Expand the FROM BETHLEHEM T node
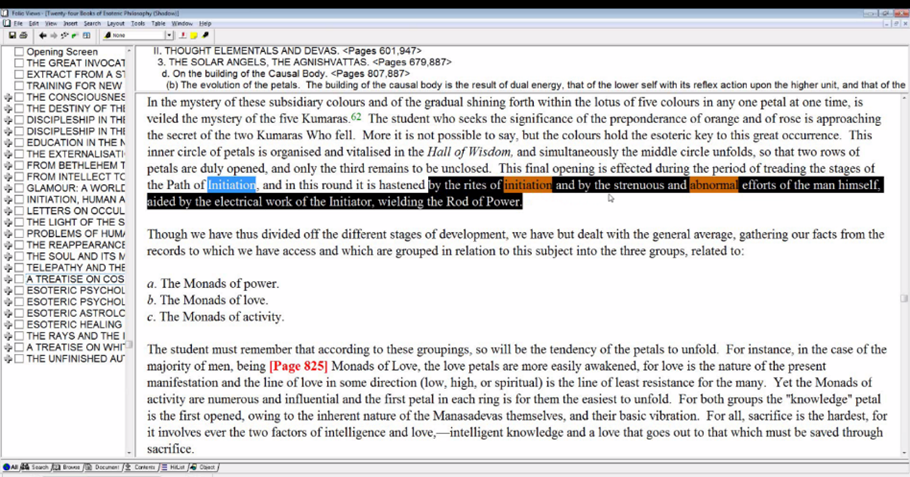 8,165
